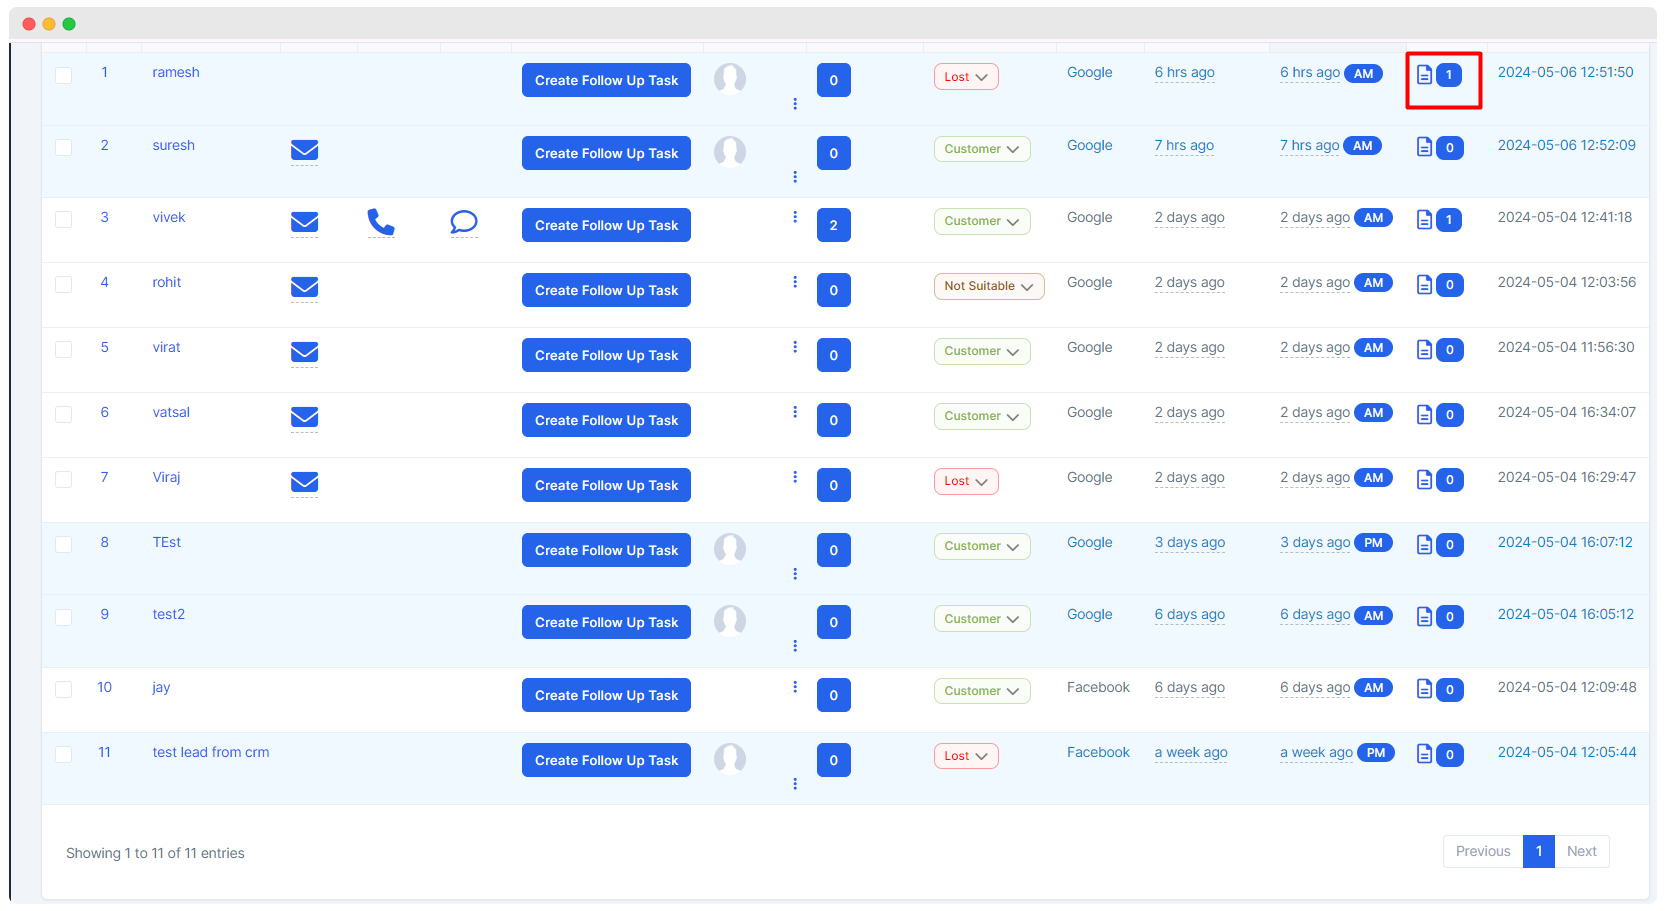Viewport: 1666px width, 911px height.
Task: Tick the checkbox beside virat
Action: tap(63, 349)
